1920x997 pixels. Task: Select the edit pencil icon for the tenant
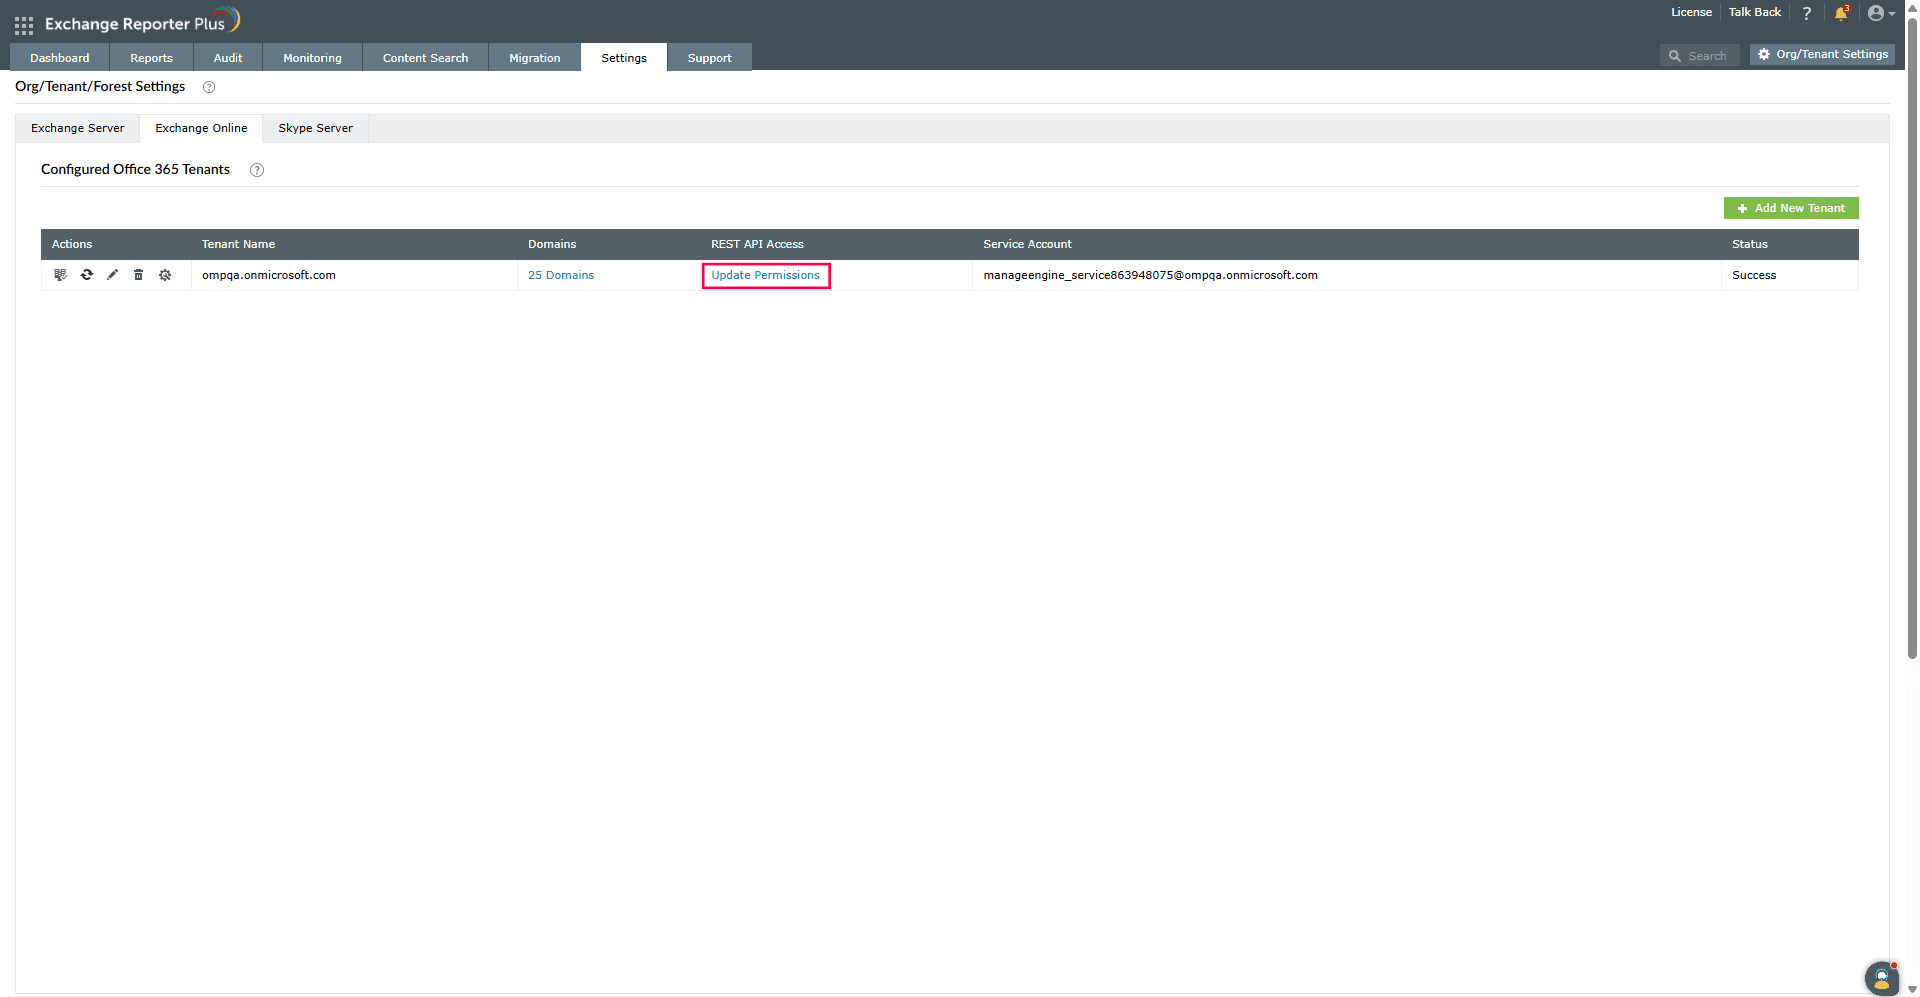112,275
